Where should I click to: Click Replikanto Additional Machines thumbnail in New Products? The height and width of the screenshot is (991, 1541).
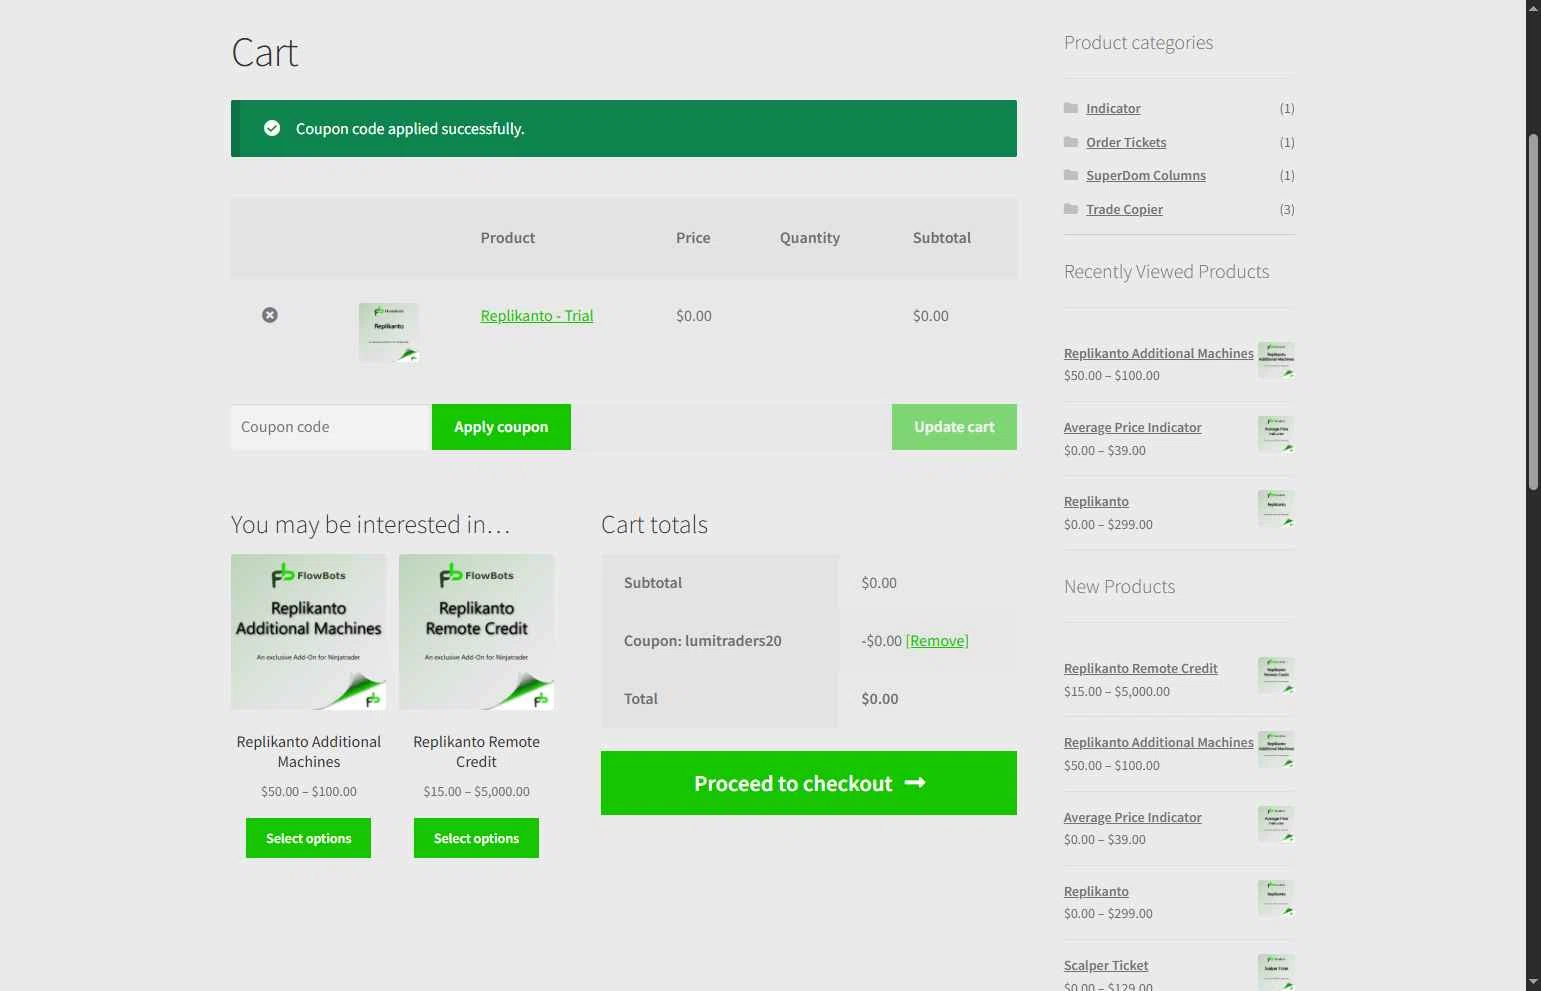tap(1276, 749)
